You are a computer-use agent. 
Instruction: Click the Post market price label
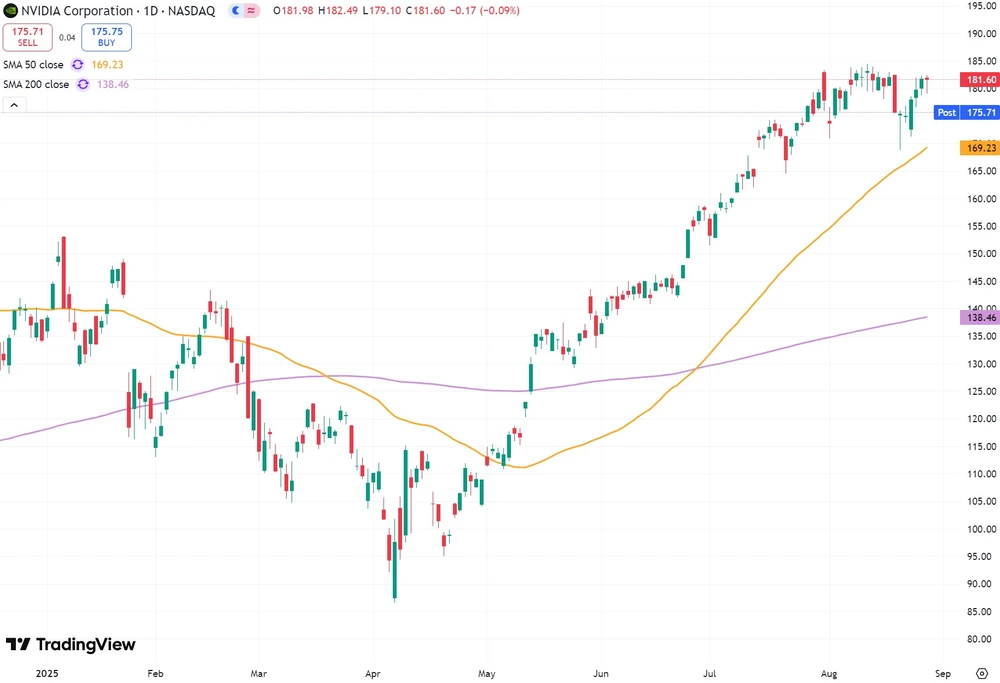(x=946, y=112)
